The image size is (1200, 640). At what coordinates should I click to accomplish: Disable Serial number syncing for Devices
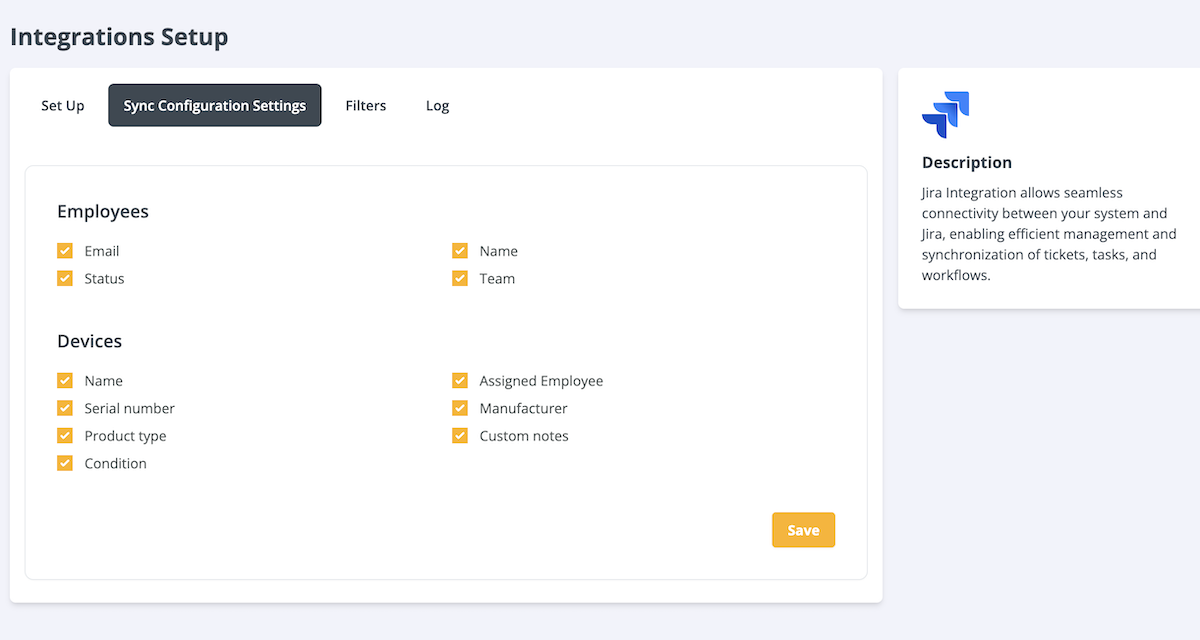pos(65,408)
